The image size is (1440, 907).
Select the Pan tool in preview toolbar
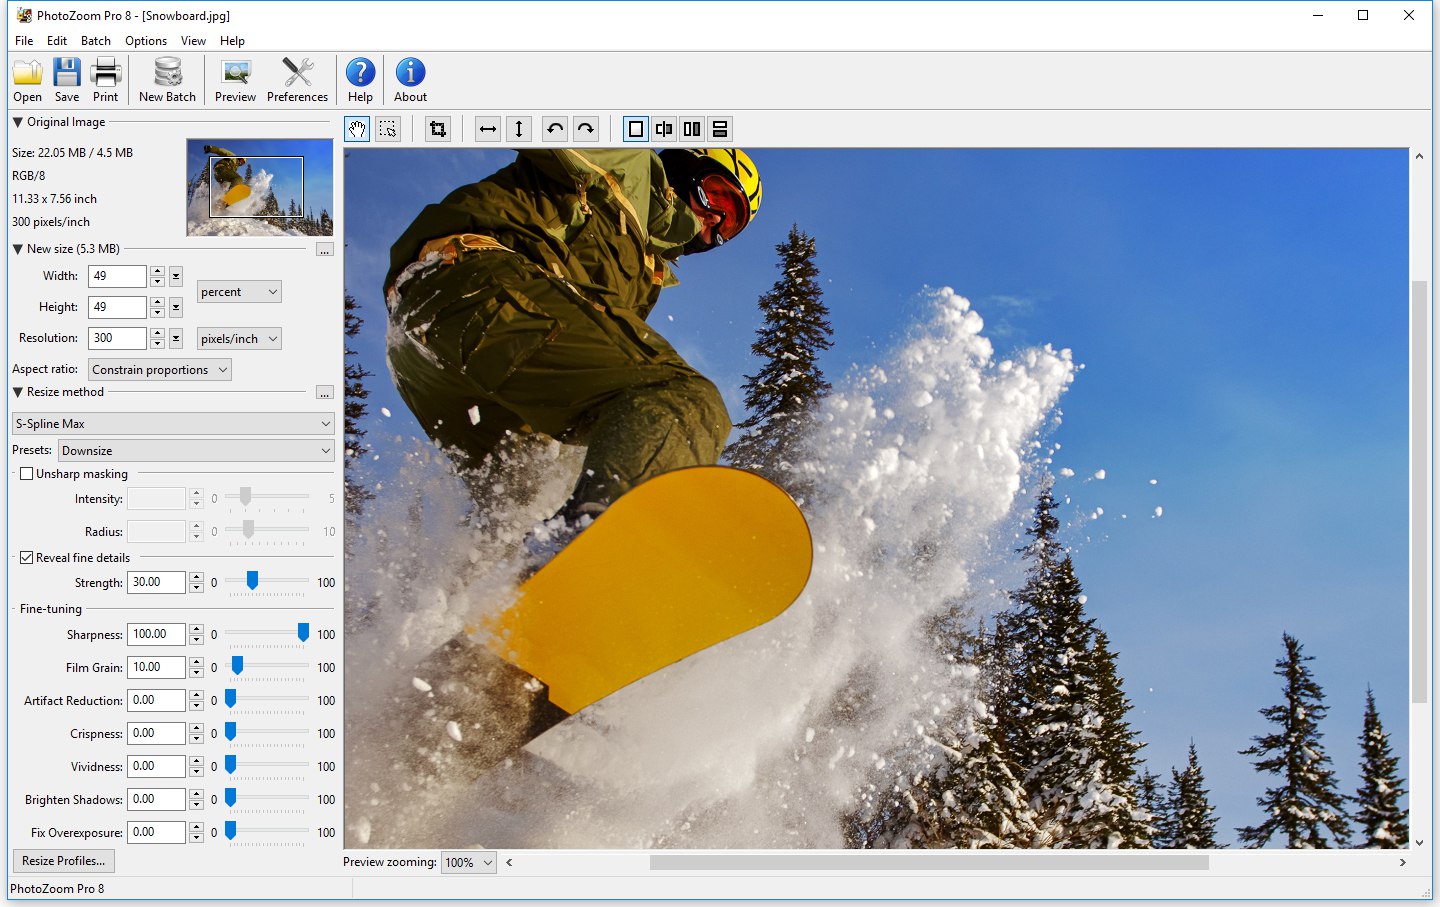[356, 128]
